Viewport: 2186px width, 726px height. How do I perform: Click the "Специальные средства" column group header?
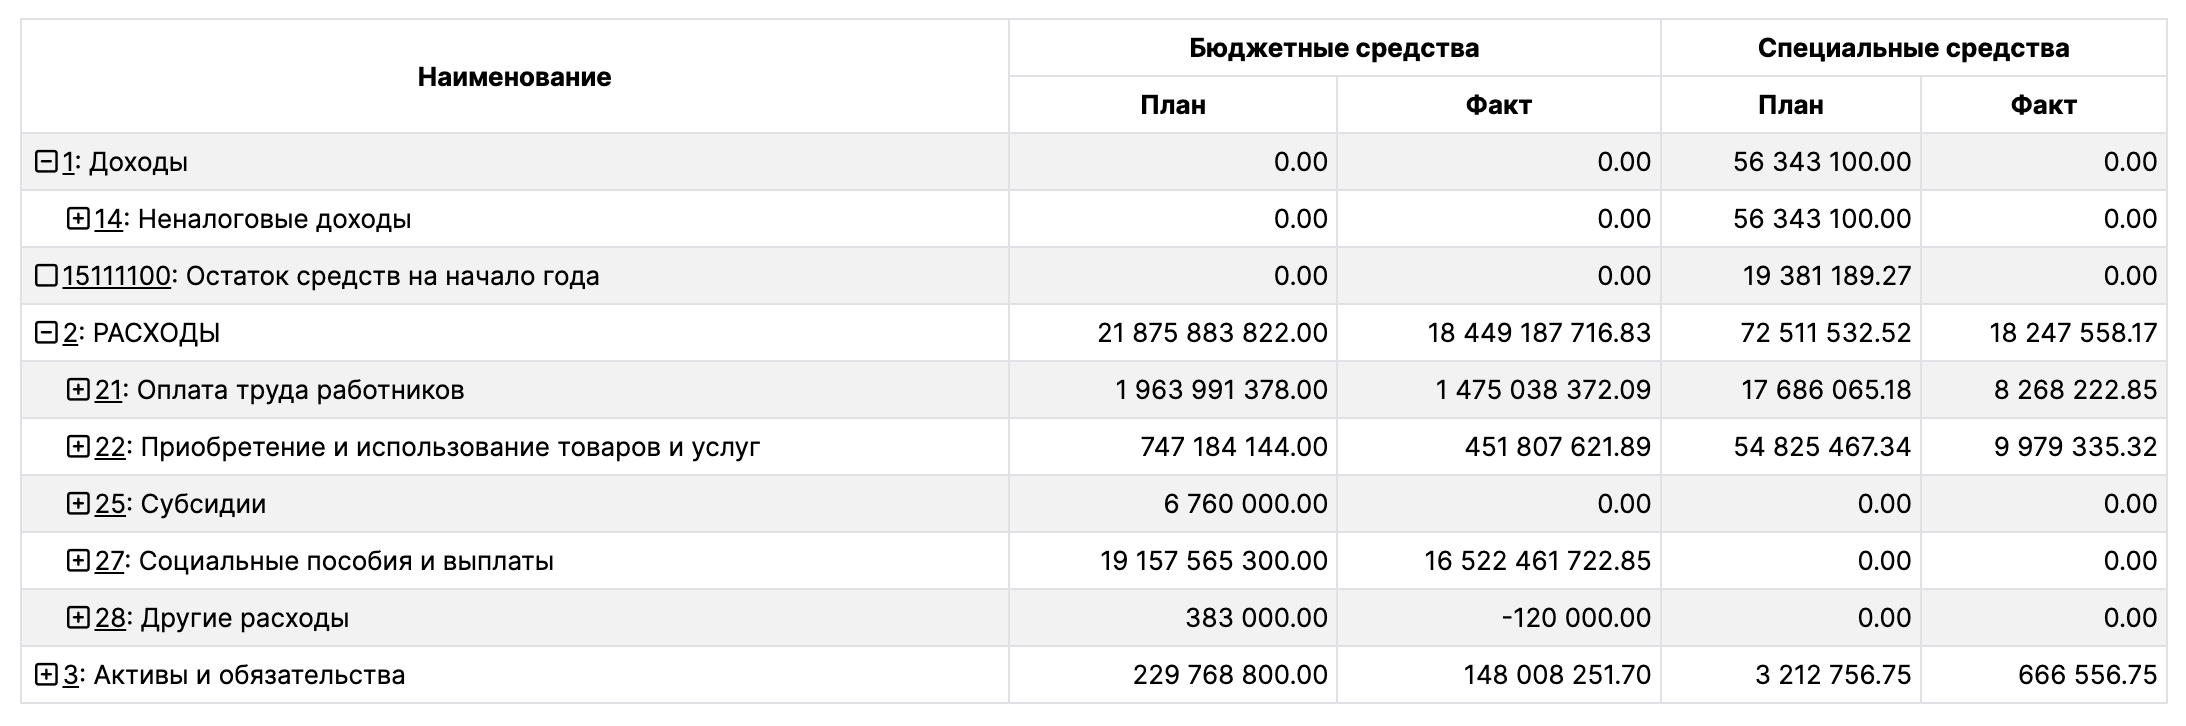click(x=1913, y=48)
